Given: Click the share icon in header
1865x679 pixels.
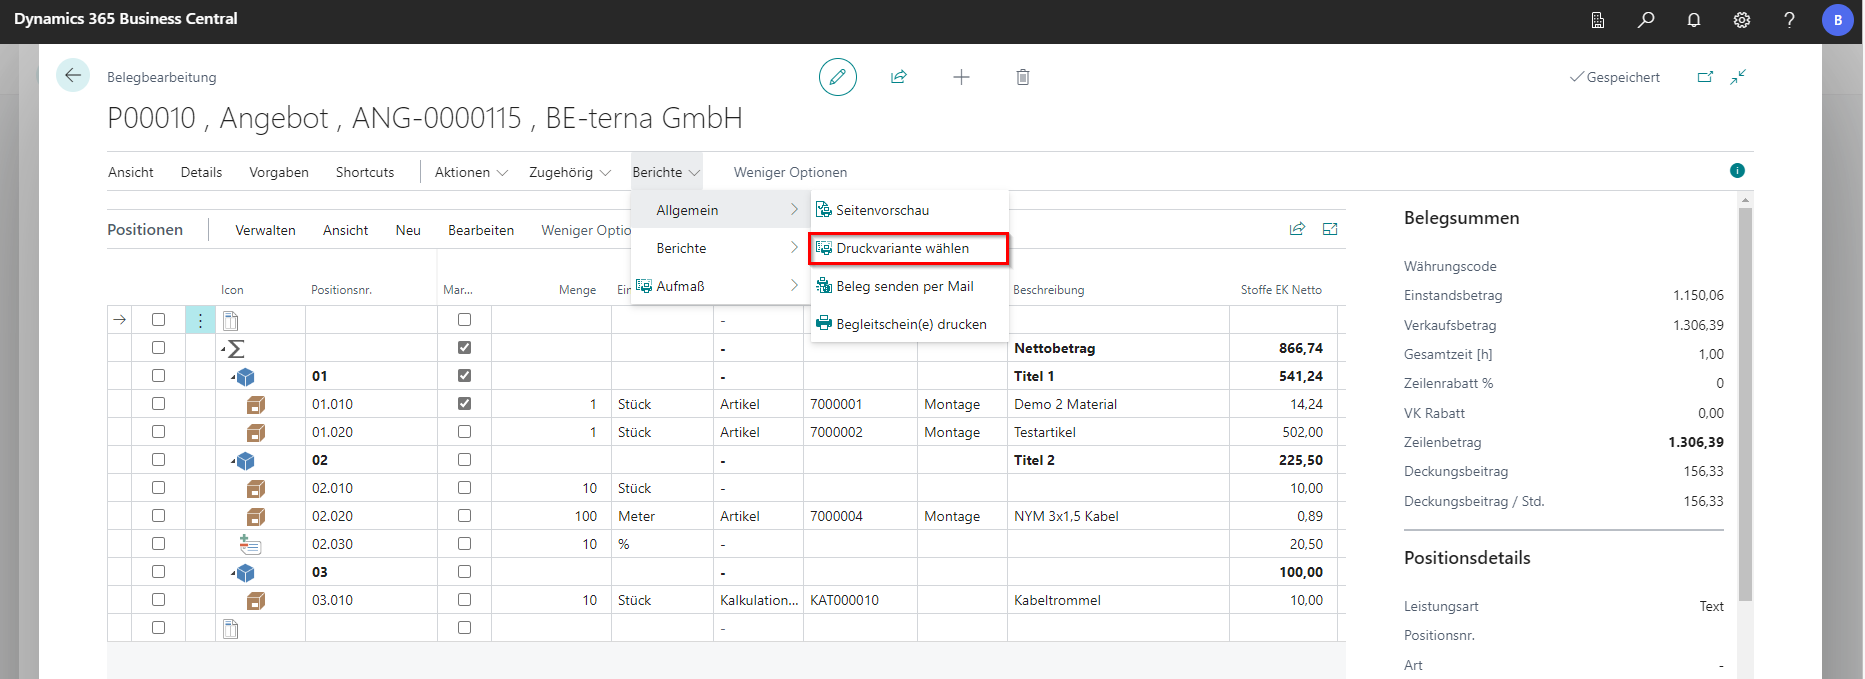Looking at the screenshot, I should tap(899, 77).
